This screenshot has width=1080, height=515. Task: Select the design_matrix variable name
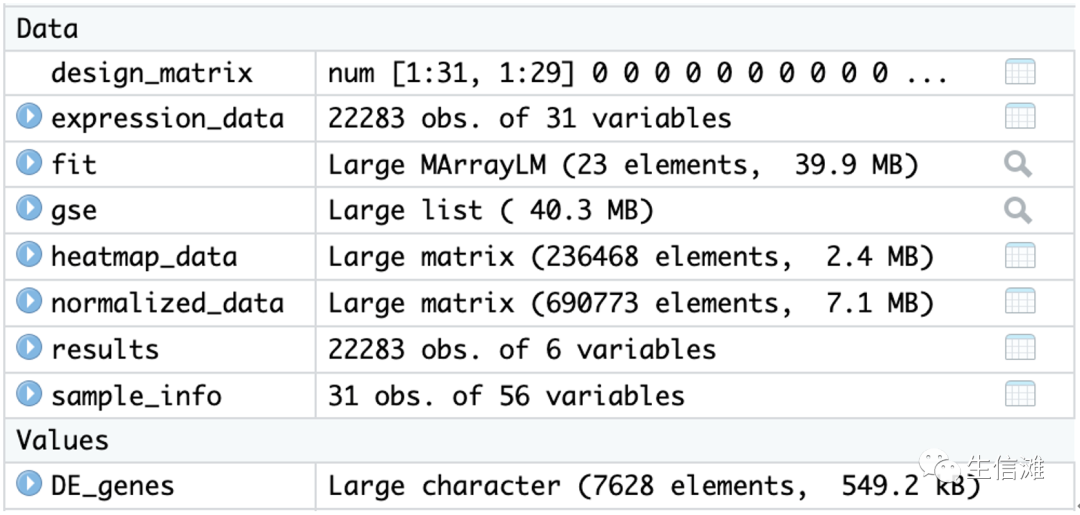click(x=151, y=73)
